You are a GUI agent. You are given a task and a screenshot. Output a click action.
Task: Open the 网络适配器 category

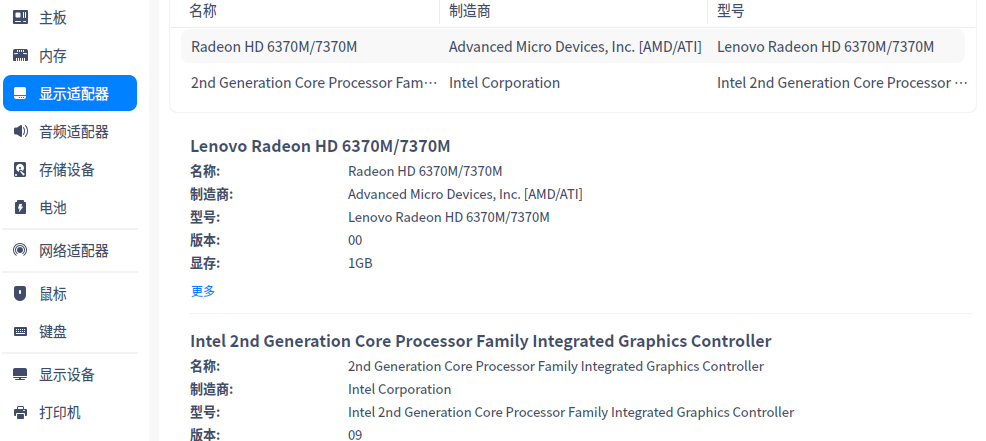click(x=73, y=250)
